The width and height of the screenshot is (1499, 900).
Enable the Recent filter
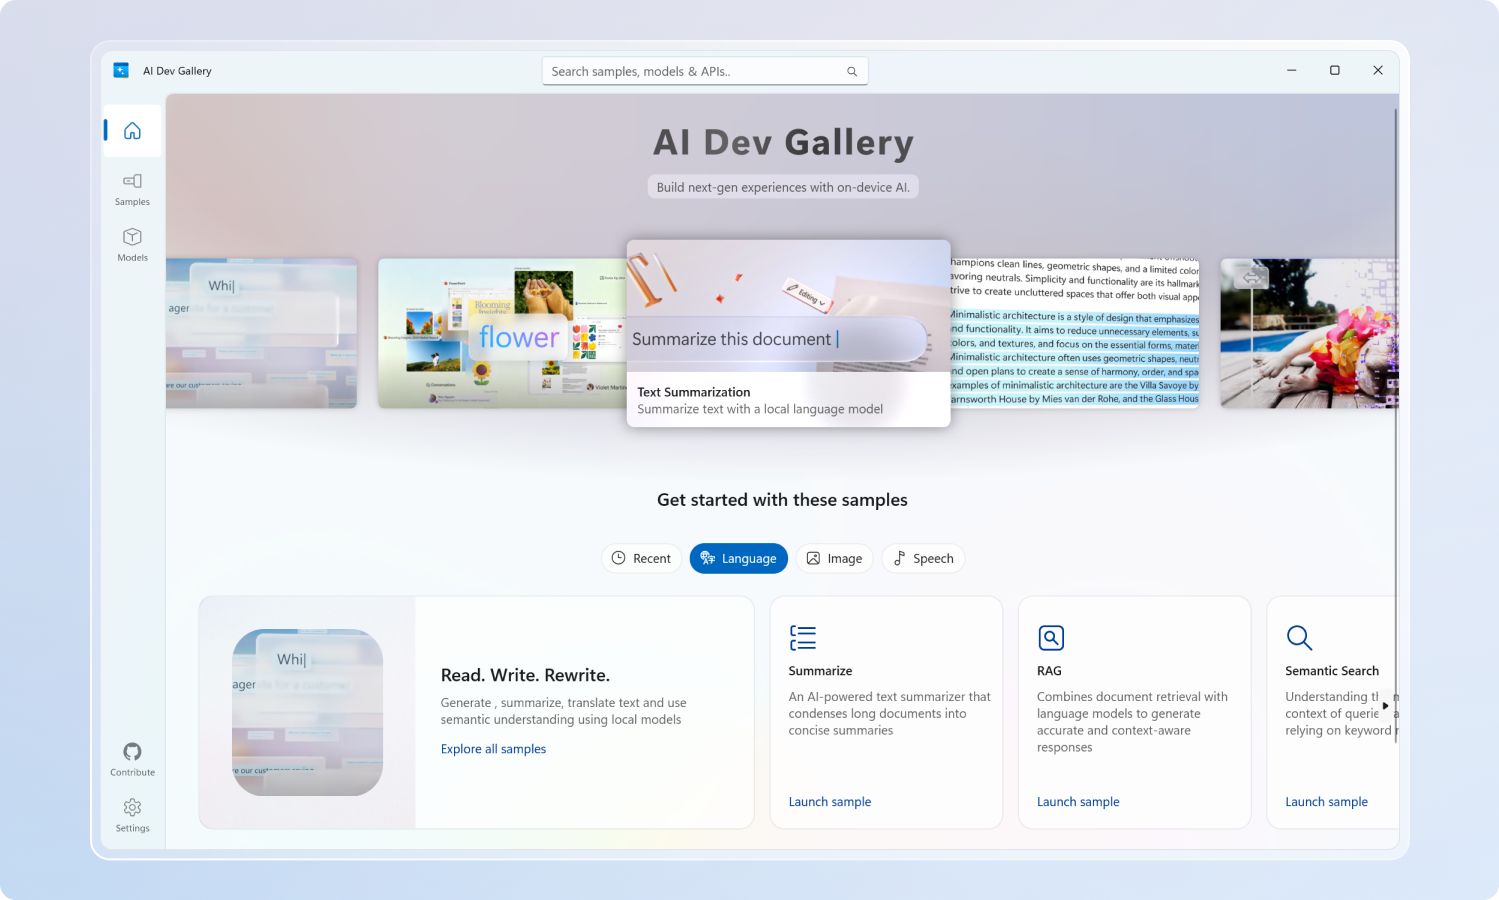point(641,558)
